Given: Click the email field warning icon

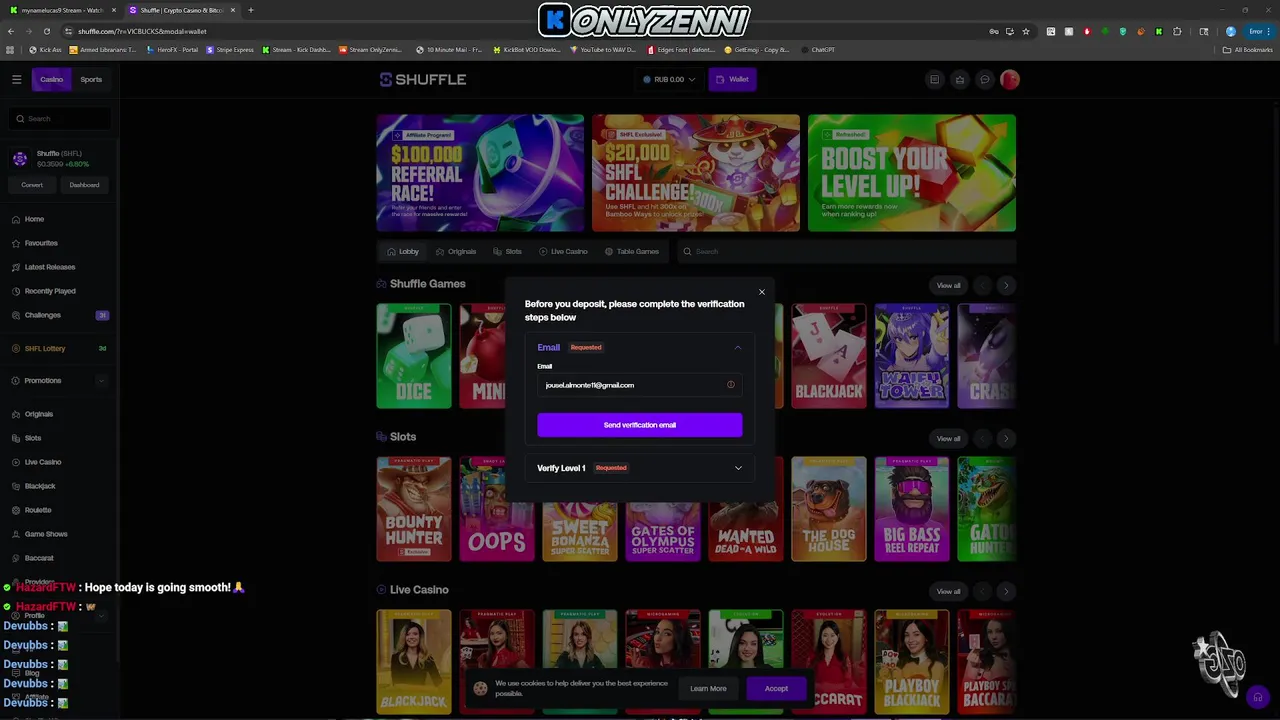Looking at the screenshot, I should [x=730, y=385].
